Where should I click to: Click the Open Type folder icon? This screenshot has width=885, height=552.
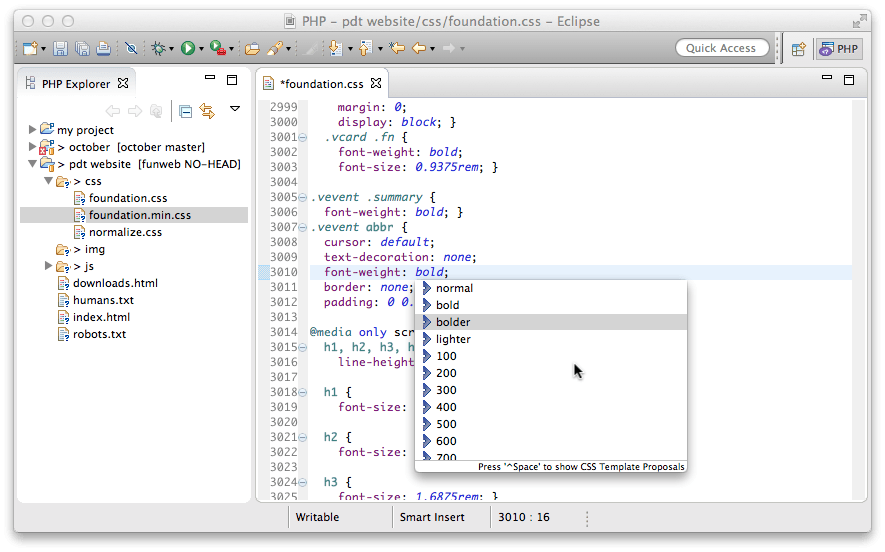[252, 48]
